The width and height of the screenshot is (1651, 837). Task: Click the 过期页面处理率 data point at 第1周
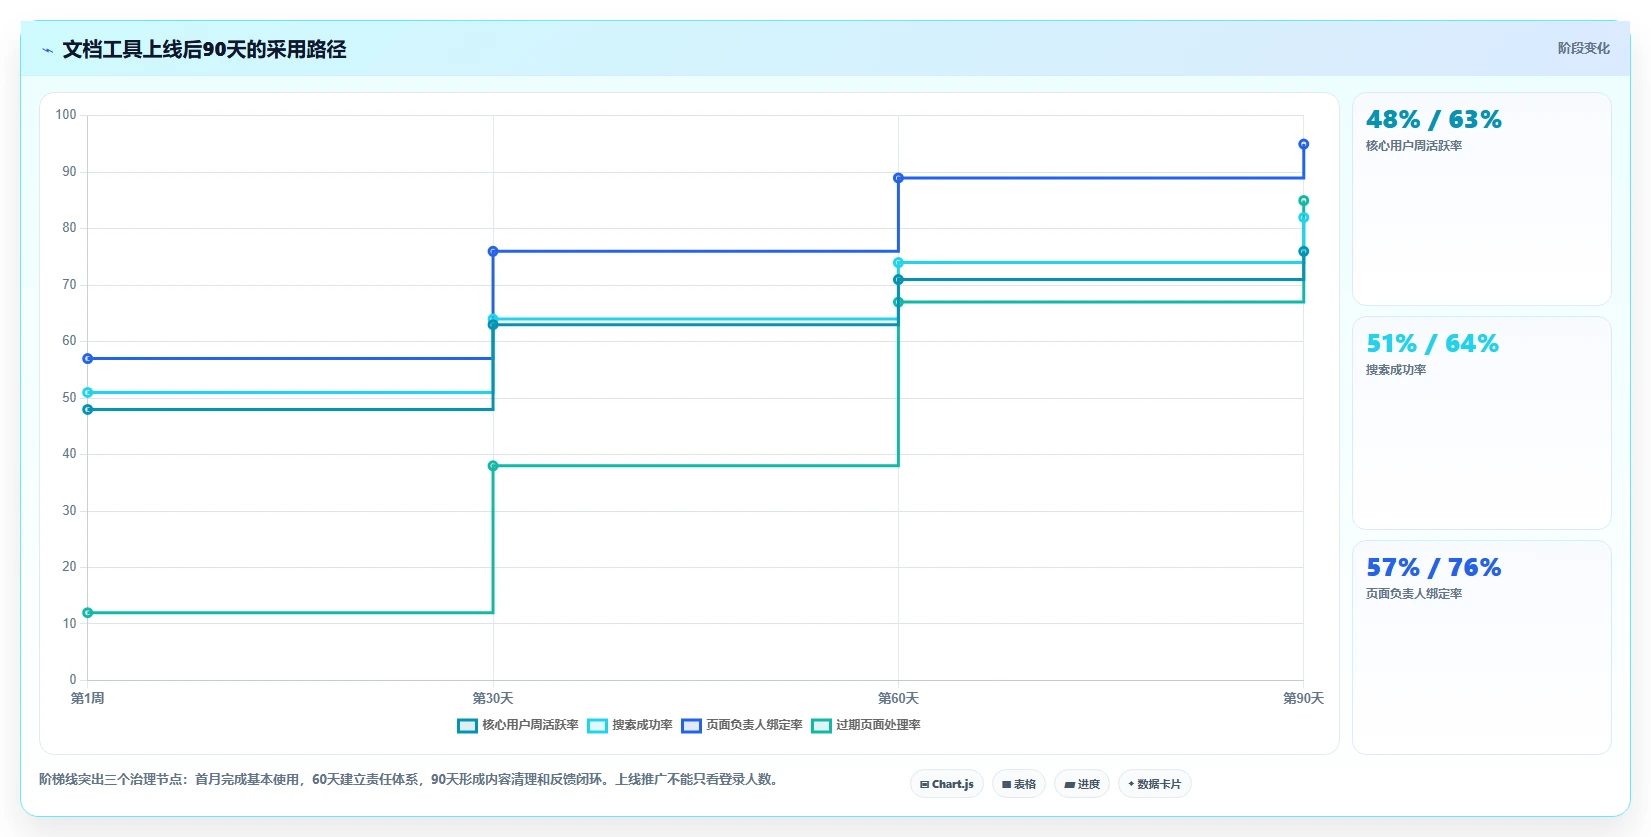click(x=88, y=612)
